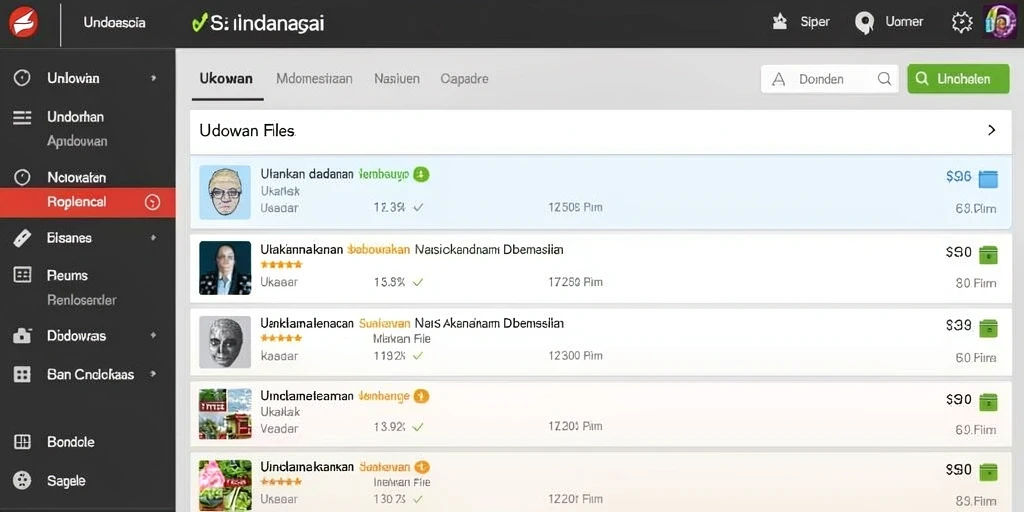
Task: Open the bald face thumbnail in third row
Action: pyautogui.click(x=225, y=342)
